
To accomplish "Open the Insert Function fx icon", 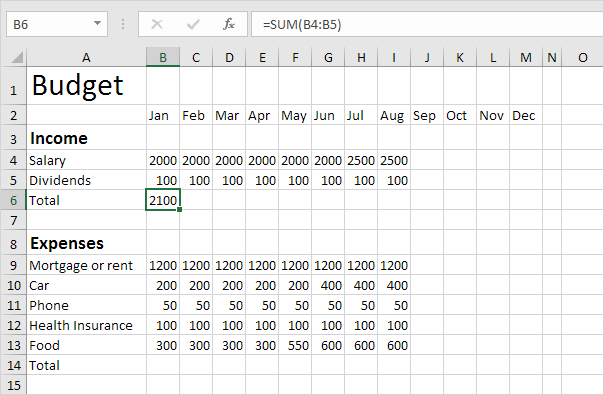I will tap(229, 24).
